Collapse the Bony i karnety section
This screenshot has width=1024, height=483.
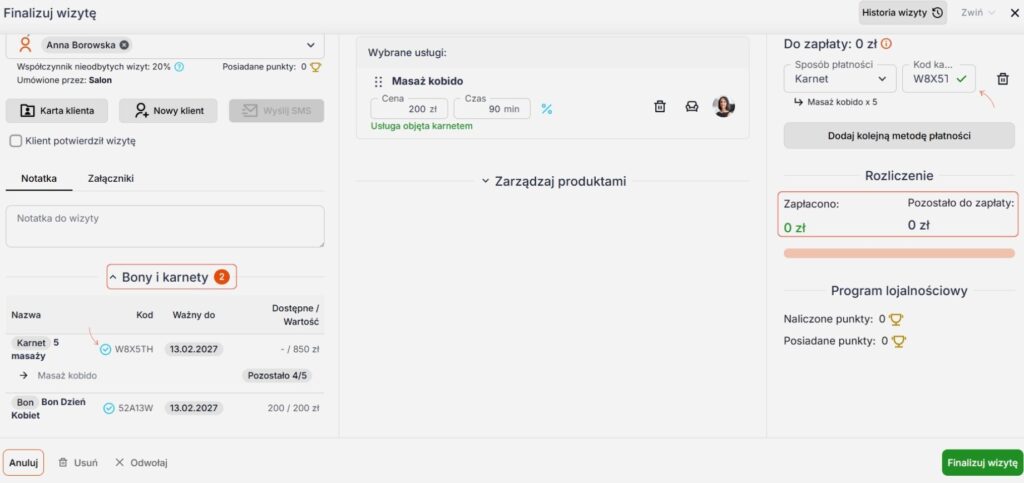(172, 277)
